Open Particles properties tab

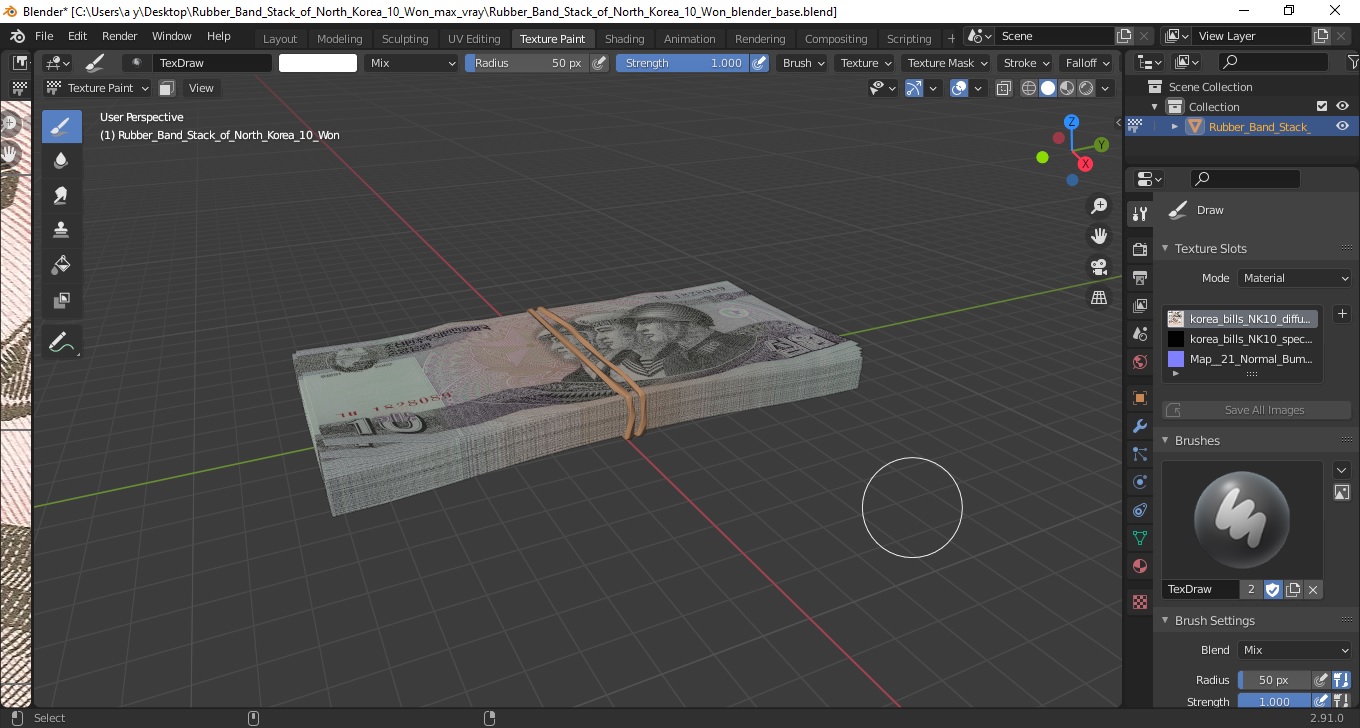point(1139,454)
